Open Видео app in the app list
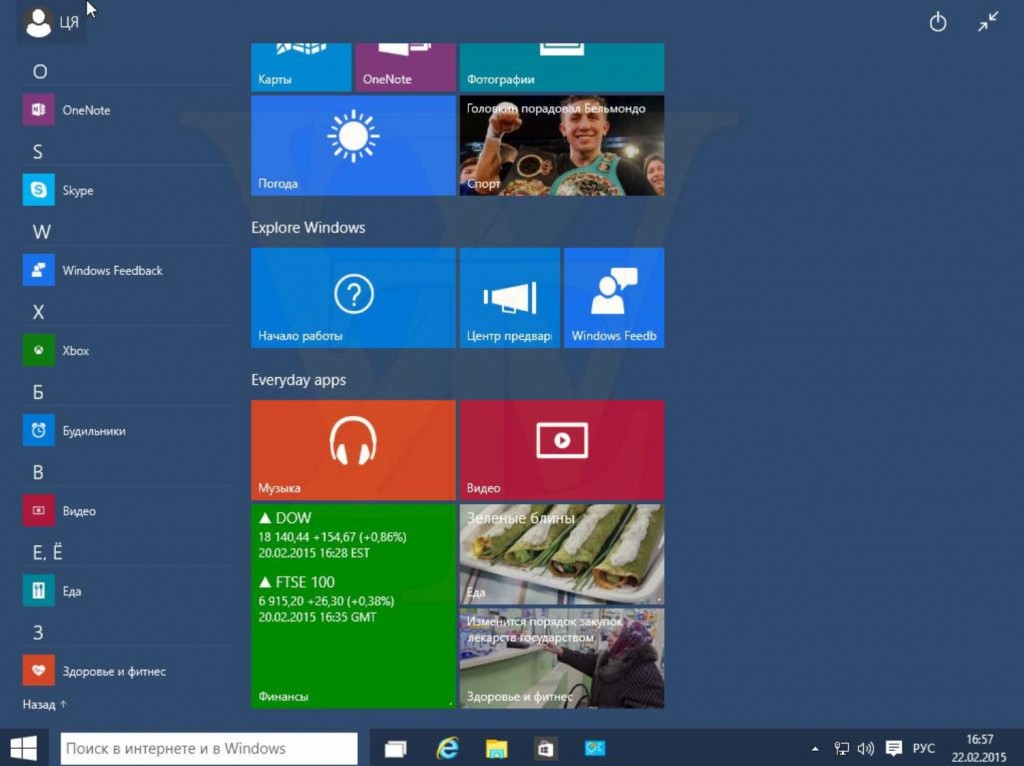 pyautogui.click(x=127, y=511)
